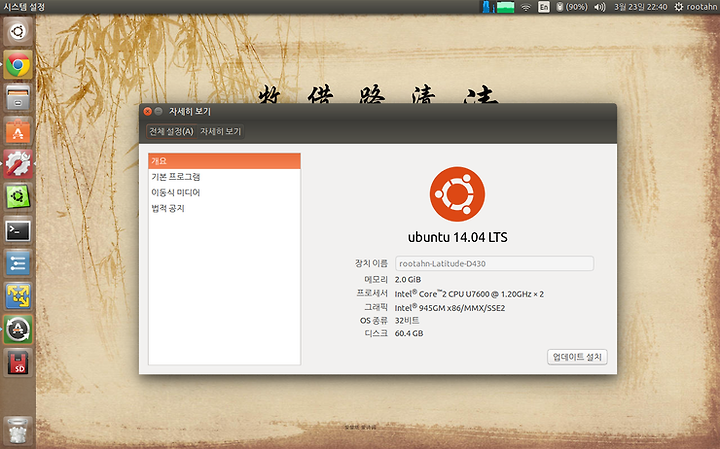Screen dimensions: 720x449
Task: Click the 장치 이름 device name field
Action: (x=495, y=264)
